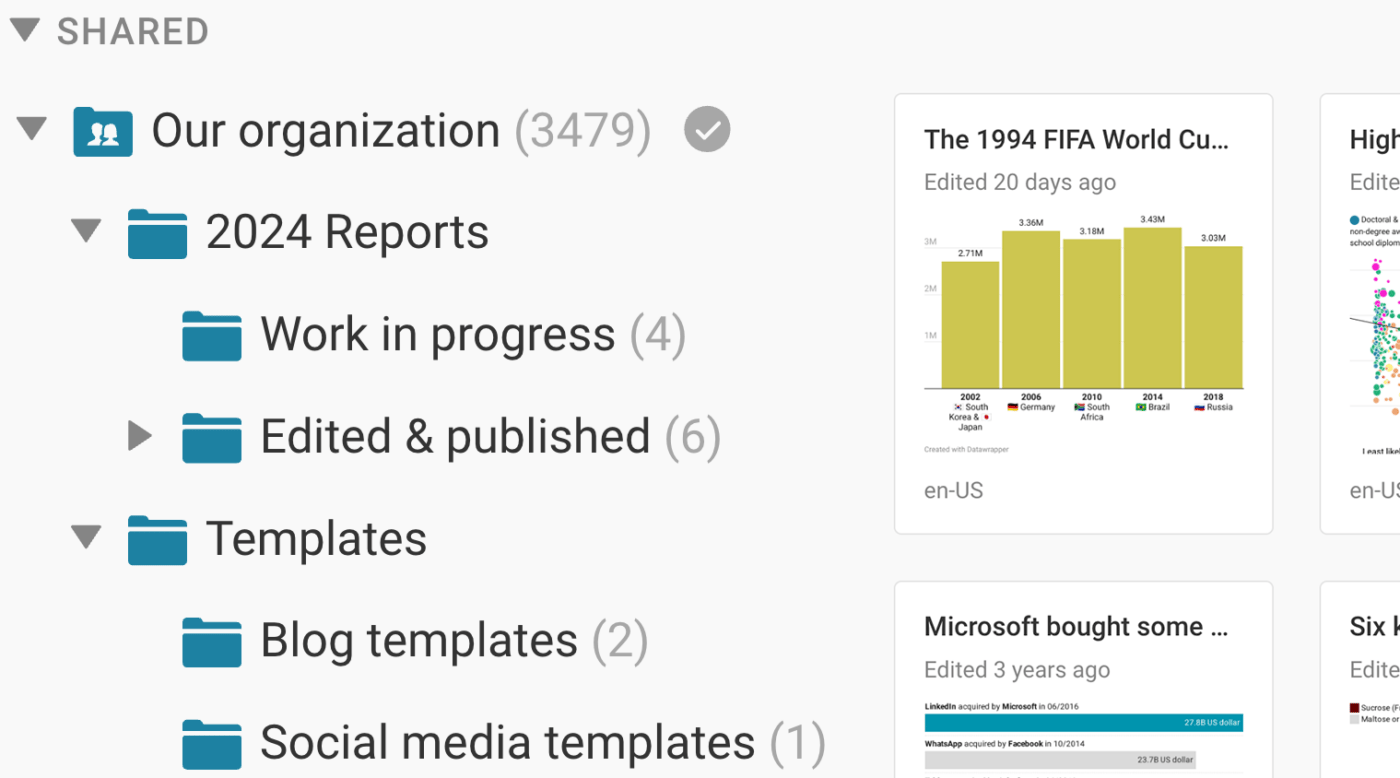Collapse the 2024 Reports folder
The height and width of the screenshot is (778, 1400).
coord(86,231)
